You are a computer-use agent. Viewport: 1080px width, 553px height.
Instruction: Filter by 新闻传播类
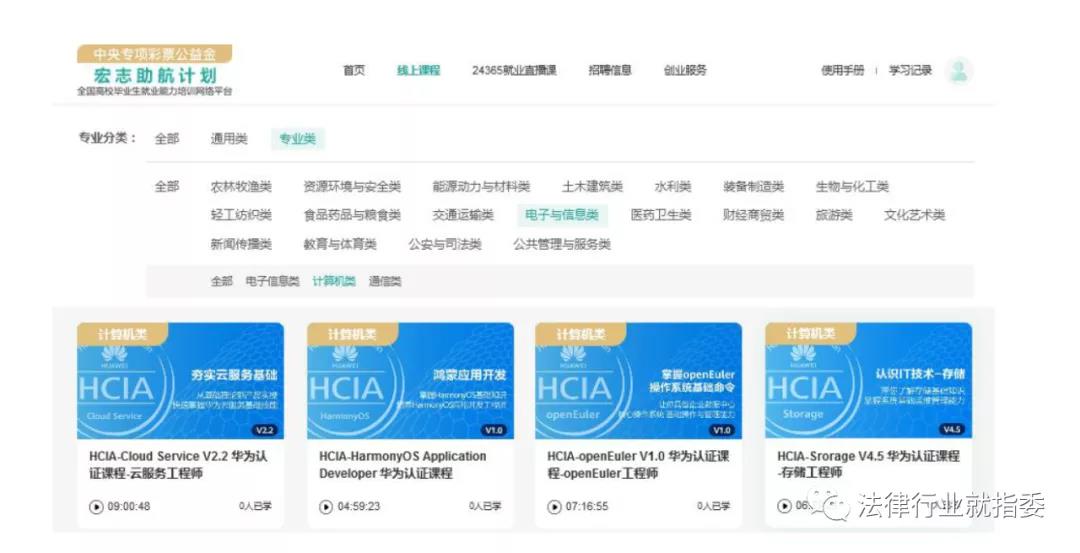(241, 244)
